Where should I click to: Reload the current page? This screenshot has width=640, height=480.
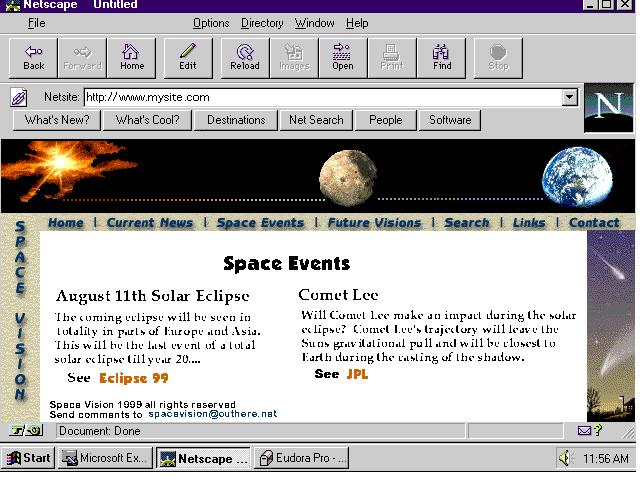pyautogui.click(x=244, y=58)
